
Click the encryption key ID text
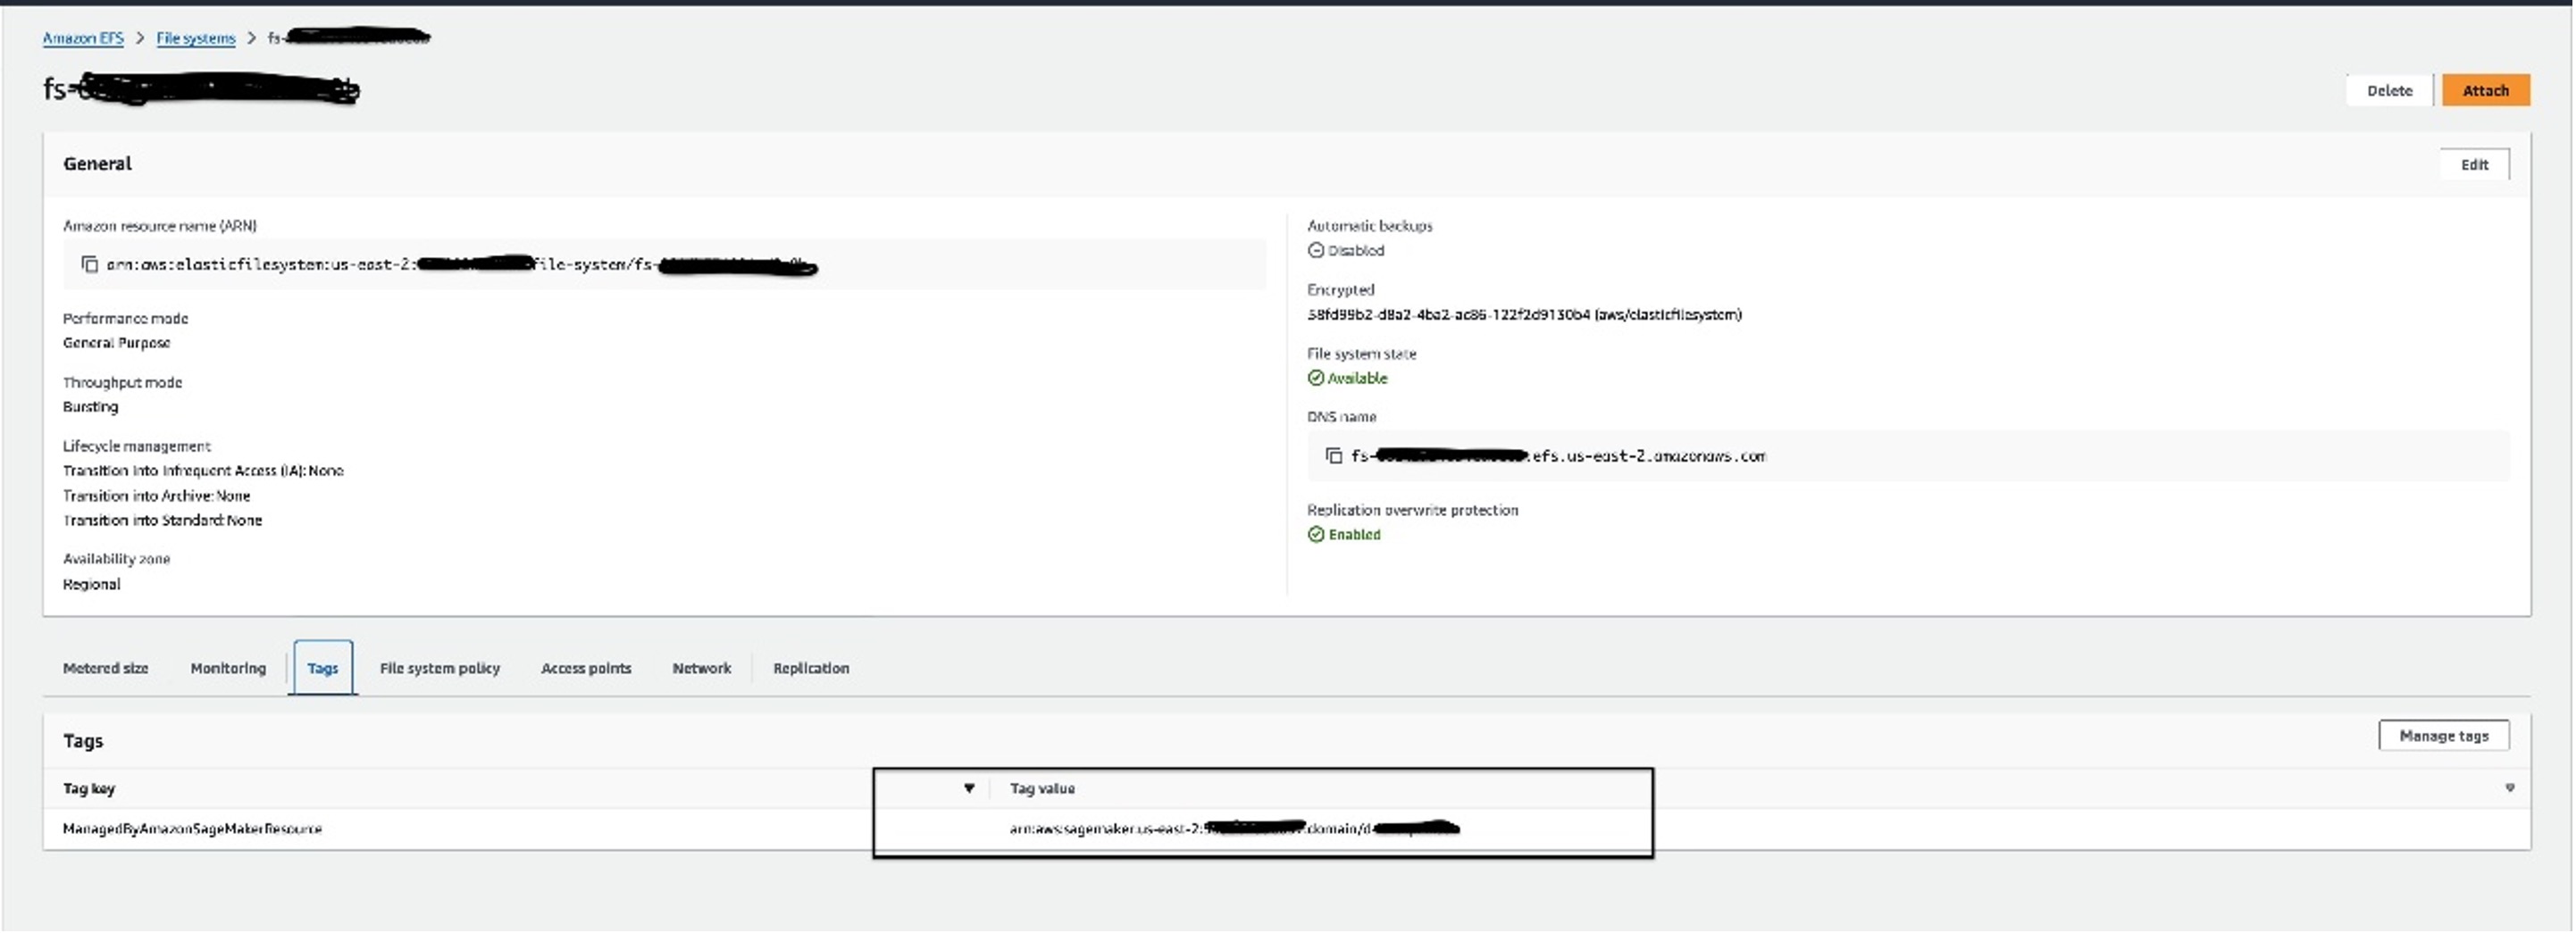[1524, 314]
